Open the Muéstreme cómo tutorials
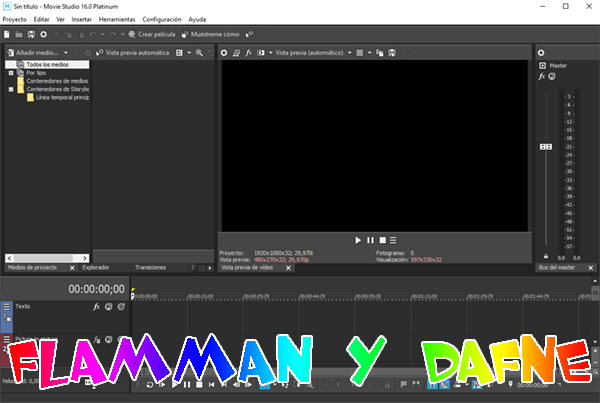The width and height of the screenshot is (600, 403). click(210, 34)
